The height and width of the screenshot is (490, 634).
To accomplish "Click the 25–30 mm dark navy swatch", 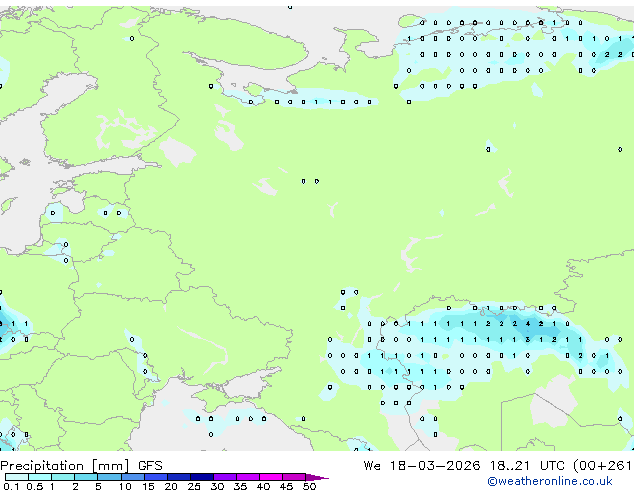I will (202, 477).
